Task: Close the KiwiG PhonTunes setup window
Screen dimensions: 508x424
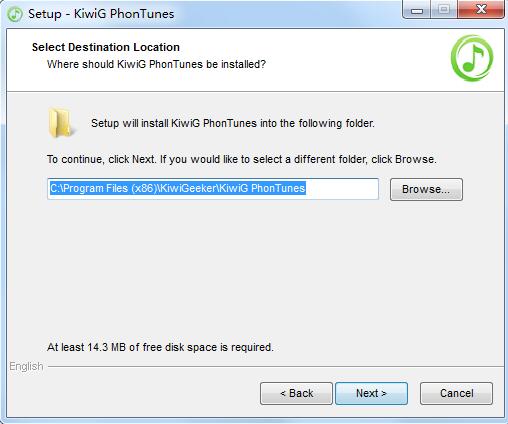Action: (x=481, y=10)
